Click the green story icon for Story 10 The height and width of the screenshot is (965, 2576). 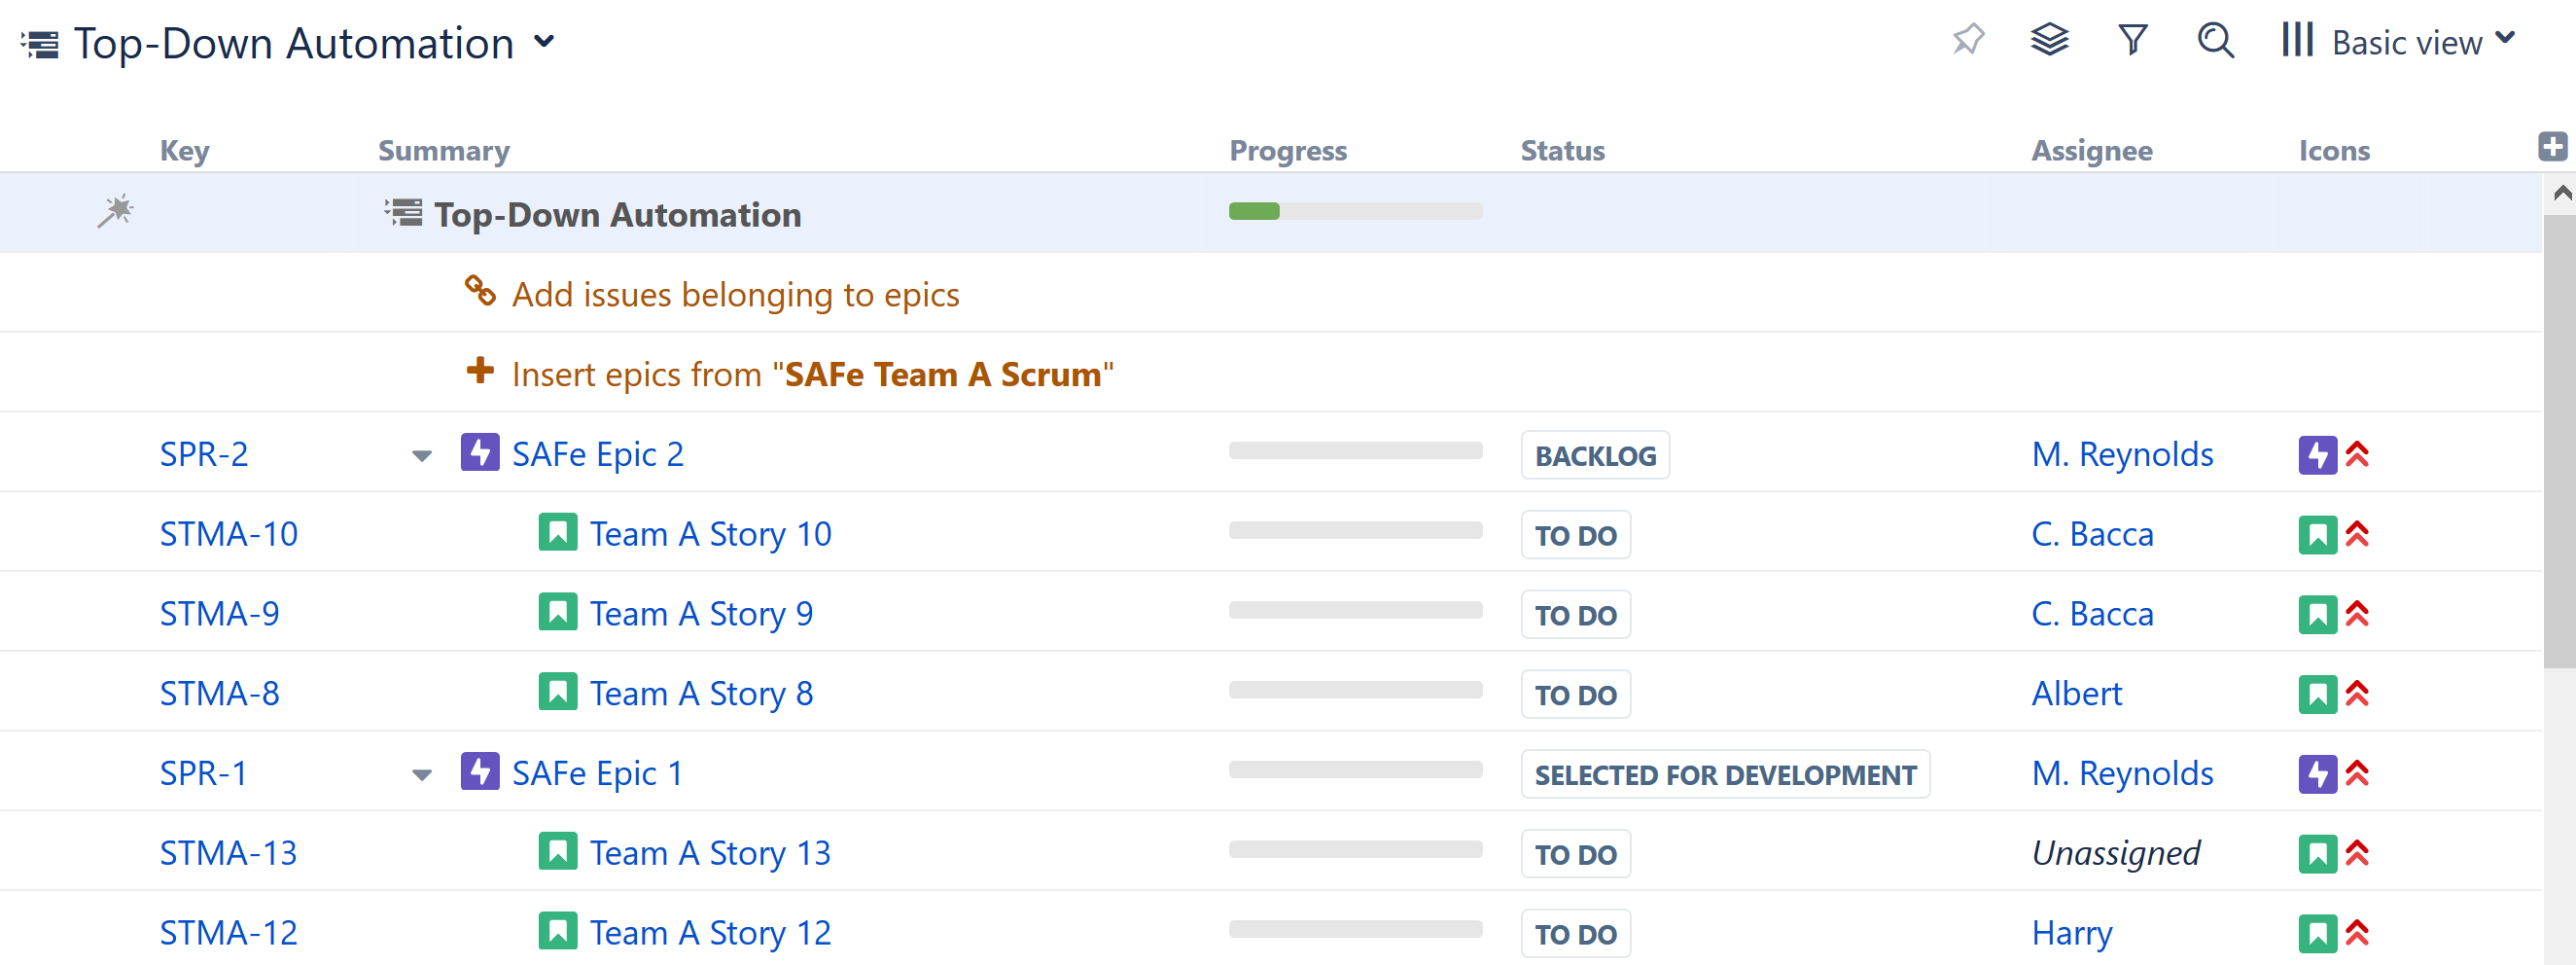click(x=557, y=533)
